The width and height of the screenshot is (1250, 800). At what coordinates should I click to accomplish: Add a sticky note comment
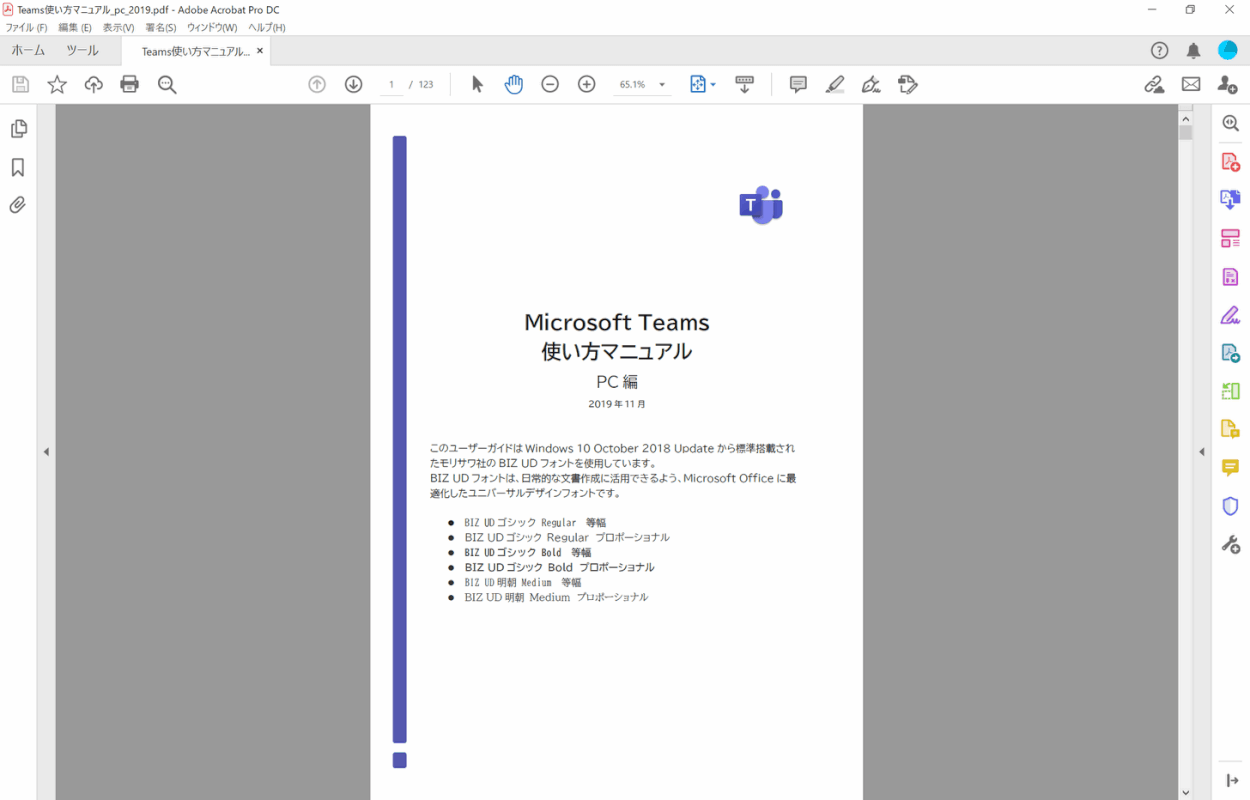click(798, 85)
